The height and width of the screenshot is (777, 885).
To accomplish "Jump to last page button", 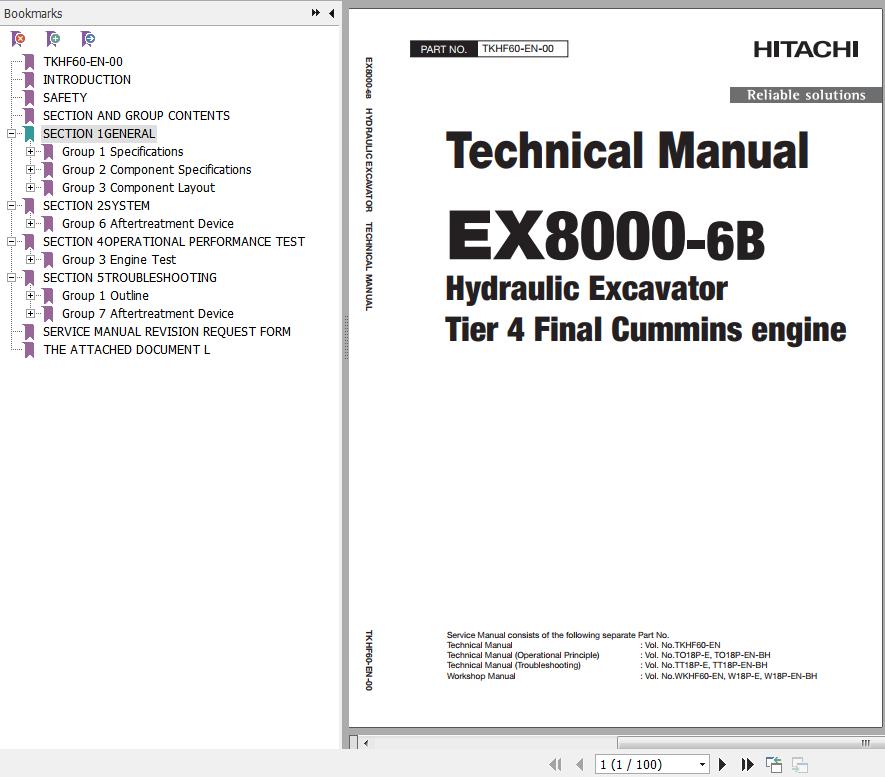I will 747,765.
